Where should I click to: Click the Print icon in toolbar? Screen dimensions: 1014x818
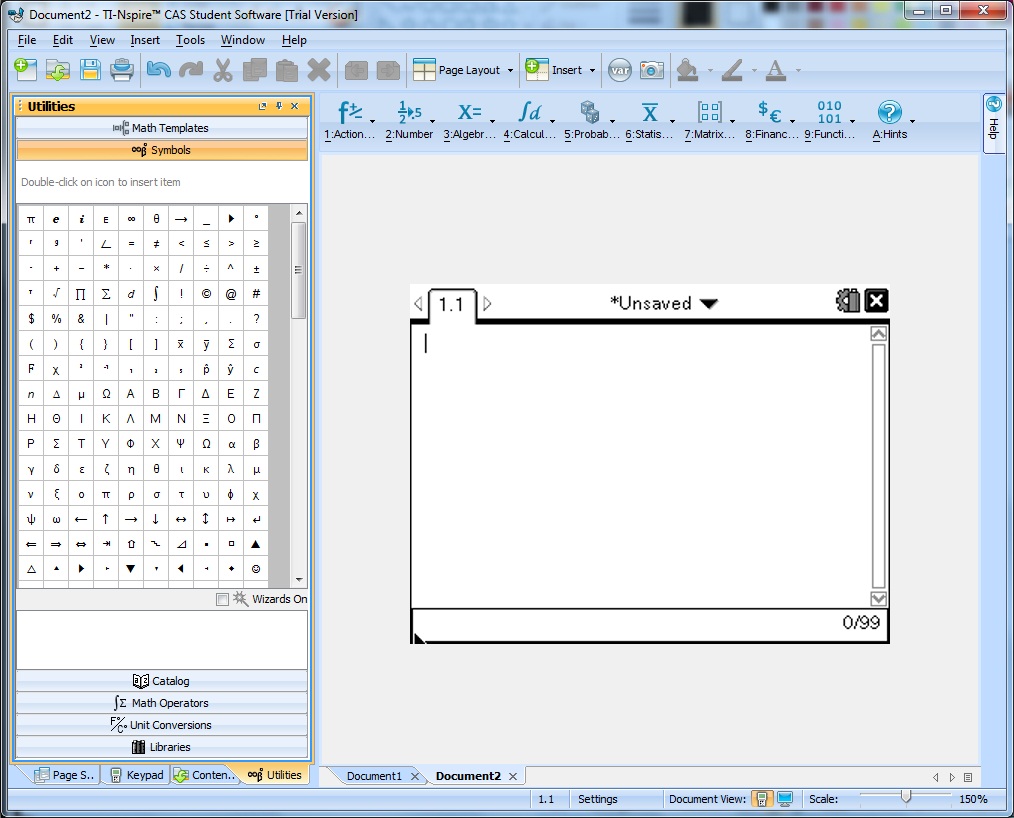tap(122, 70)
